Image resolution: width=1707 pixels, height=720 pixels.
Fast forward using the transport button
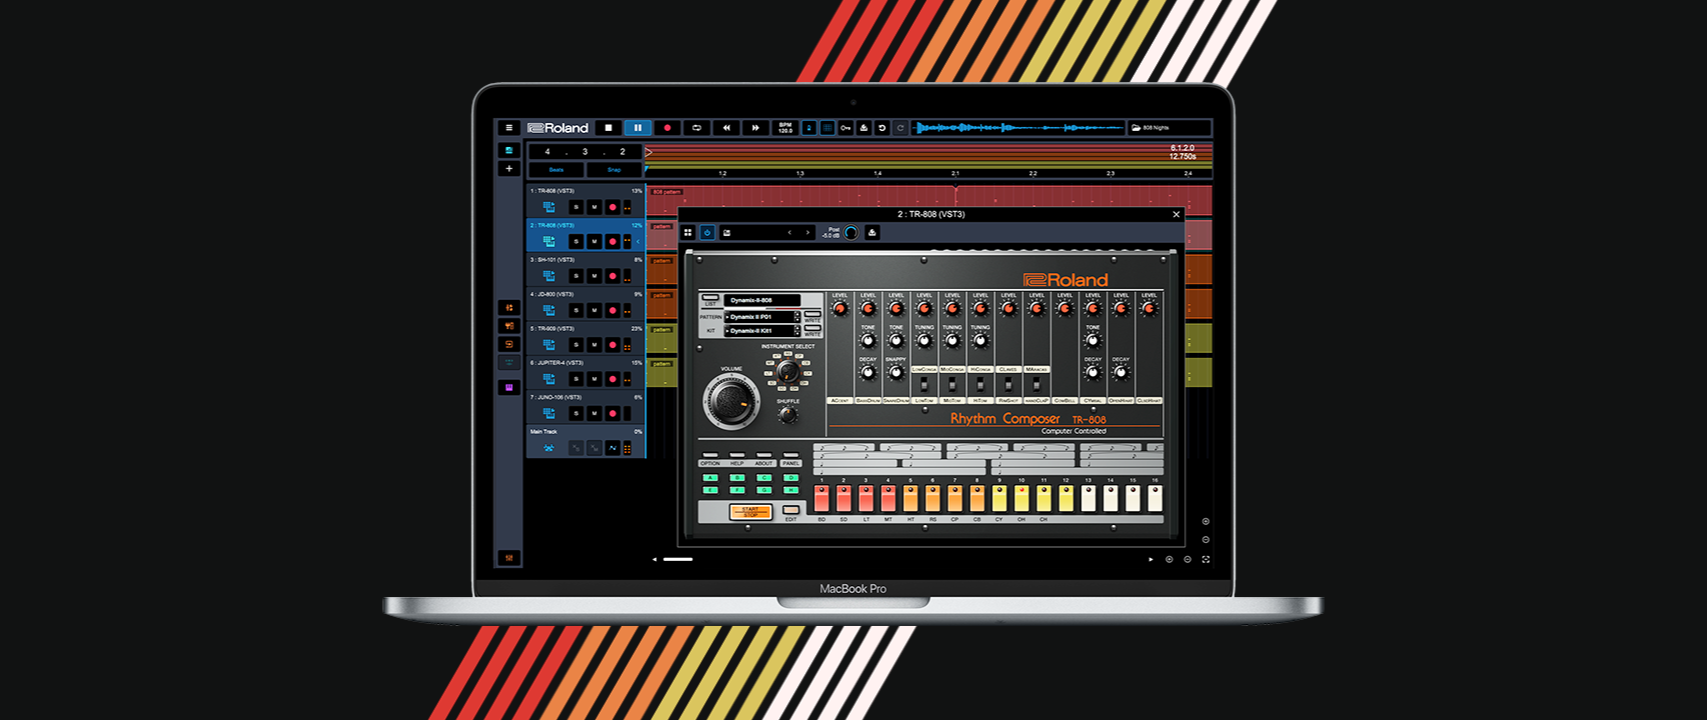756,128
